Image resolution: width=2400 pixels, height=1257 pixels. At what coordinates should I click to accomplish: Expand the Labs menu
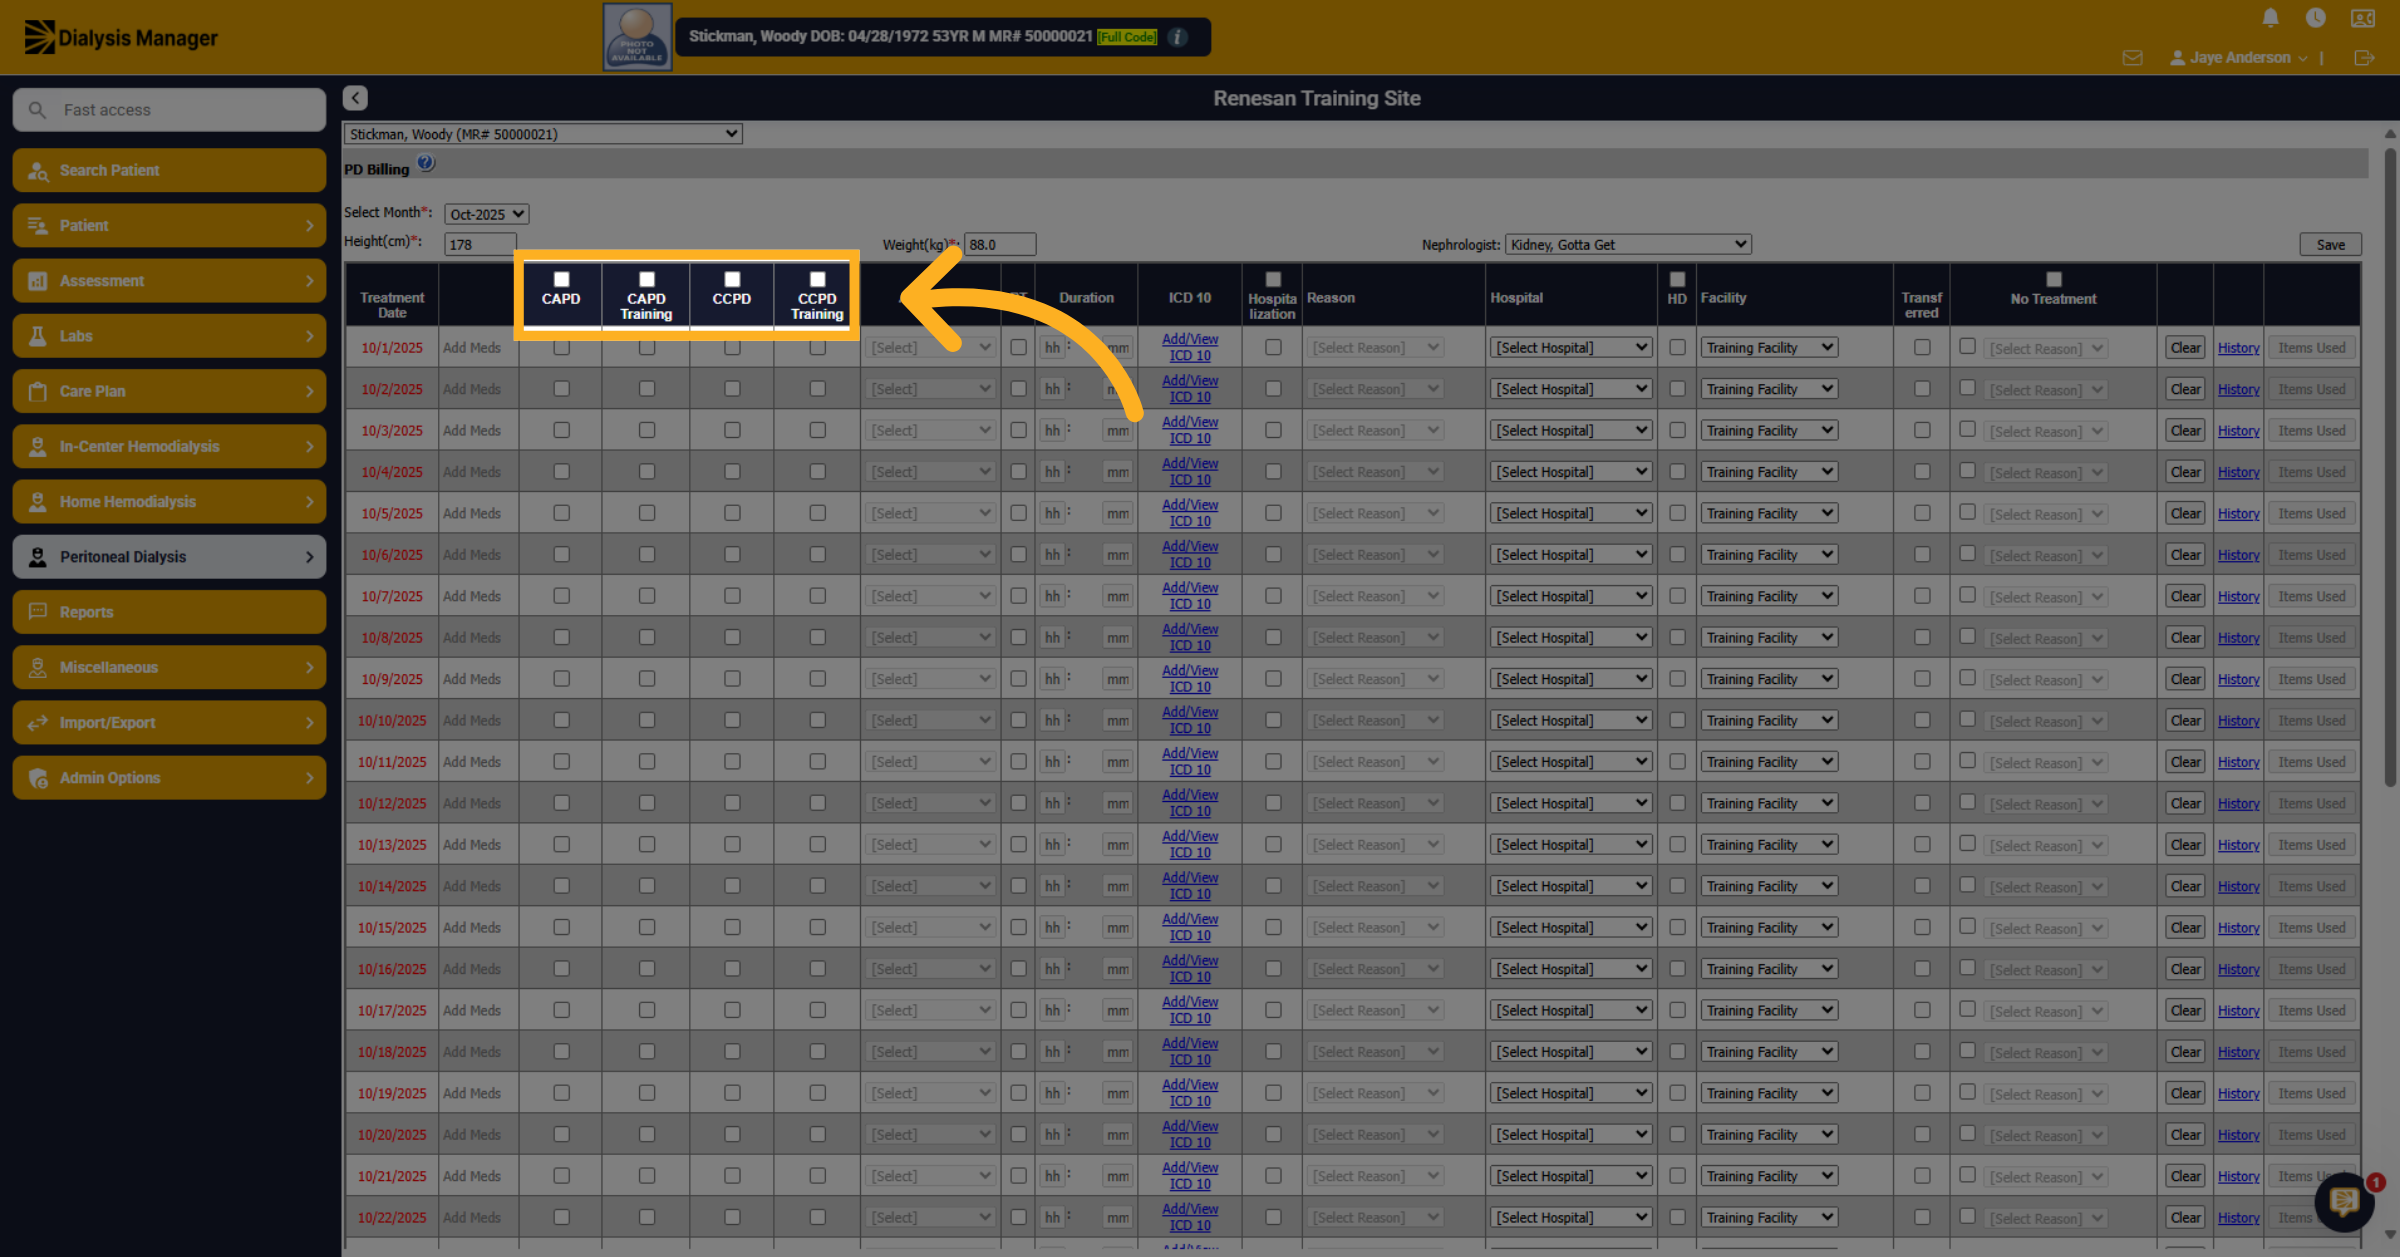169,336
